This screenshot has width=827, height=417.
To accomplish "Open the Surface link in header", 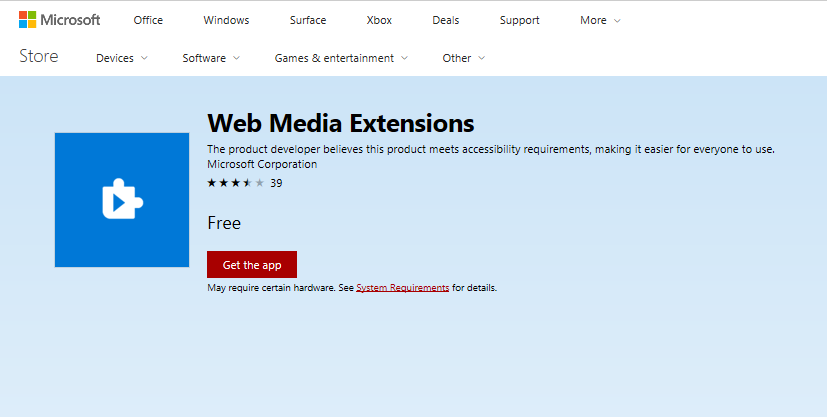I will (308, 20).
